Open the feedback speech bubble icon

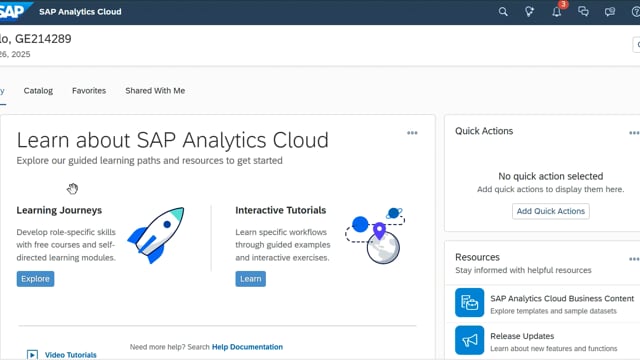[610, 12]
